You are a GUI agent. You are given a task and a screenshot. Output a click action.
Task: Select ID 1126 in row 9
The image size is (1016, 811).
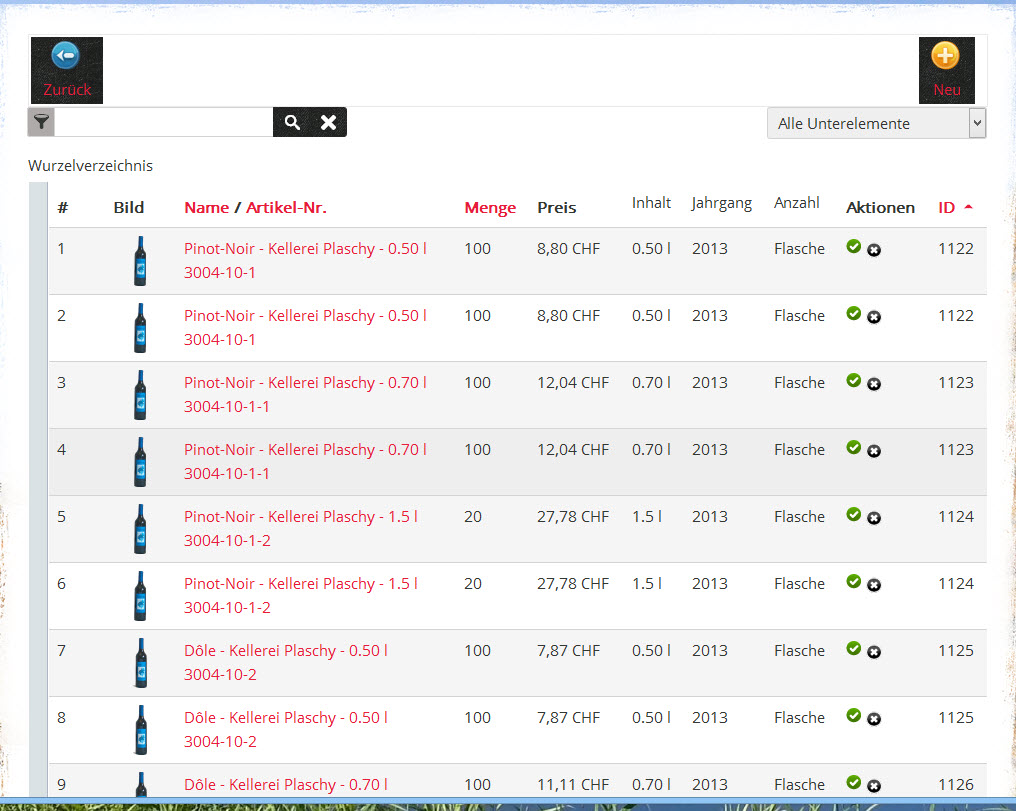click(956, 785)
